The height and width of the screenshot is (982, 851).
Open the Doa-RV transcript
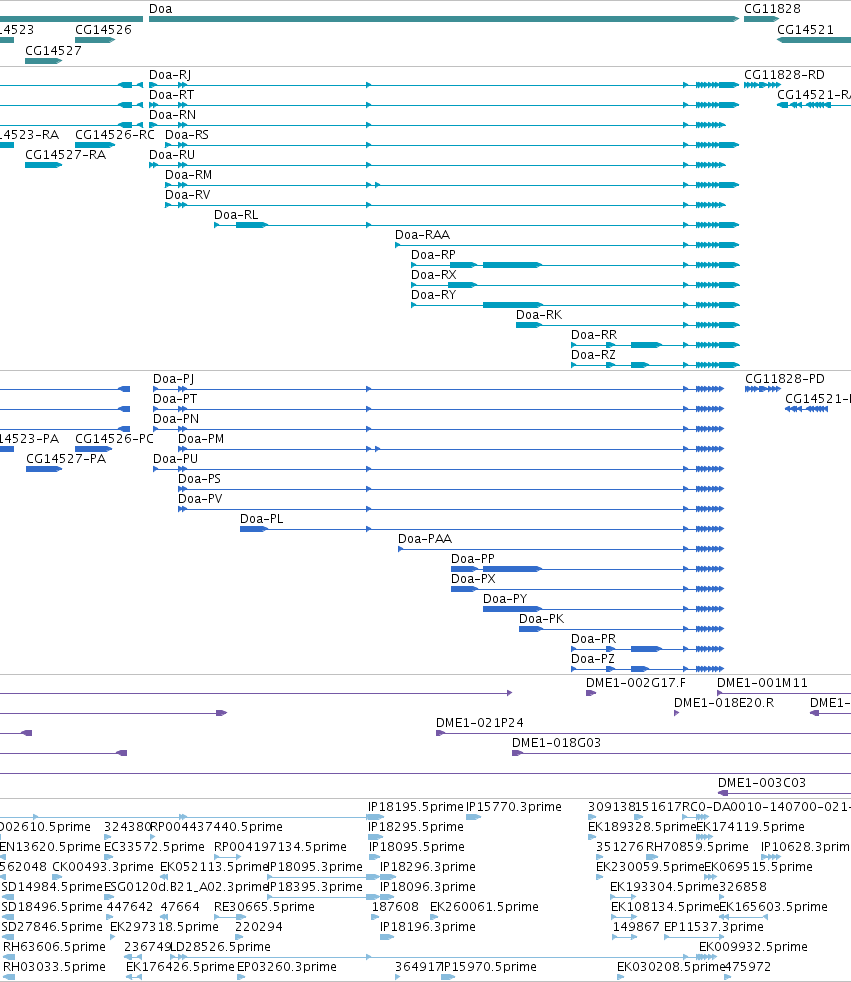click(x=187, y=195)
